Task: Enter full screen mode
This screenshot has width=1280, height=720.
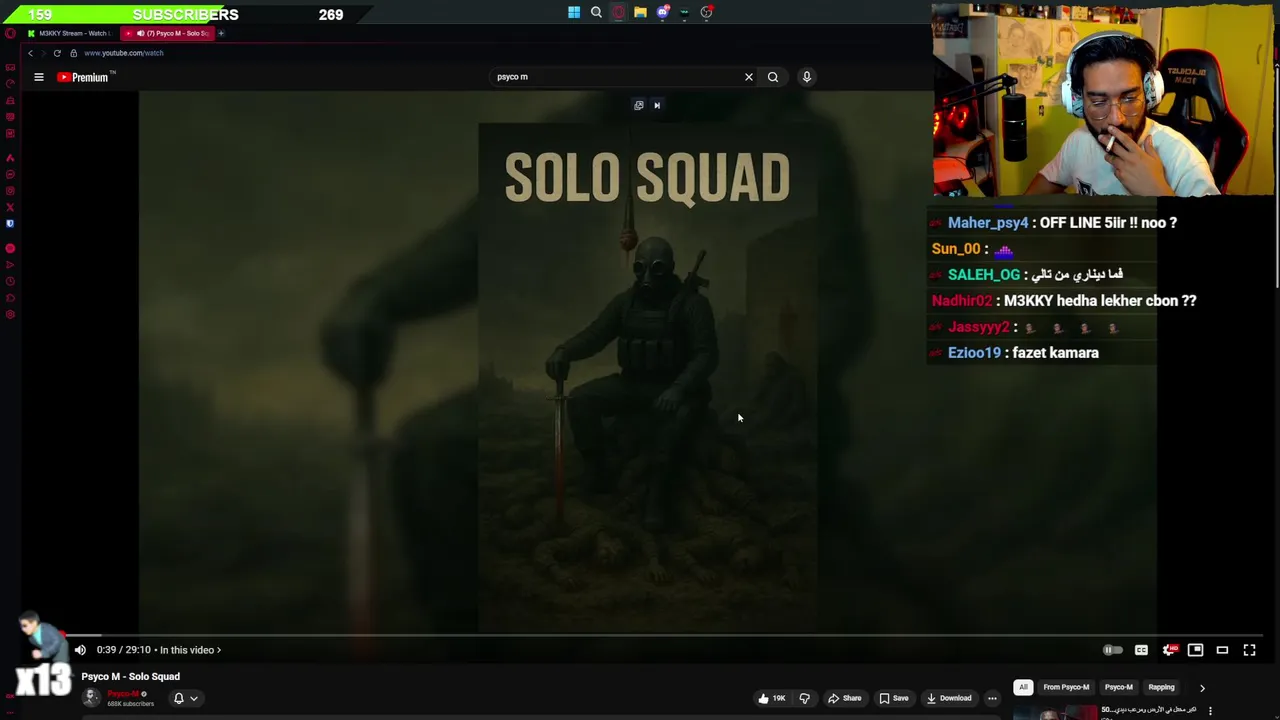Action: click(x=1249, y=650)
